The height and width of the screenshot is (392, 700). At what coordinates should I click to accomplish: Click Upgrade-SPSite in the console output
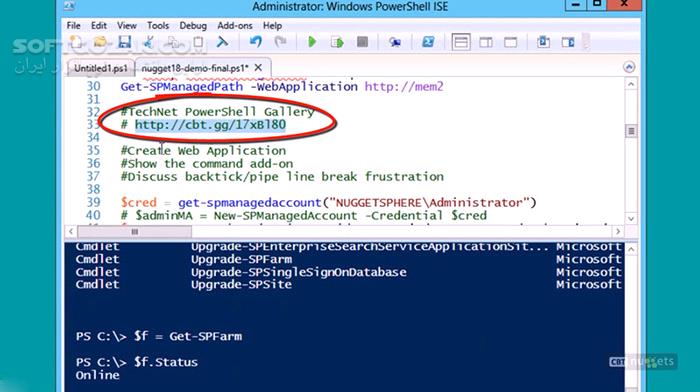tap(242, 284)
